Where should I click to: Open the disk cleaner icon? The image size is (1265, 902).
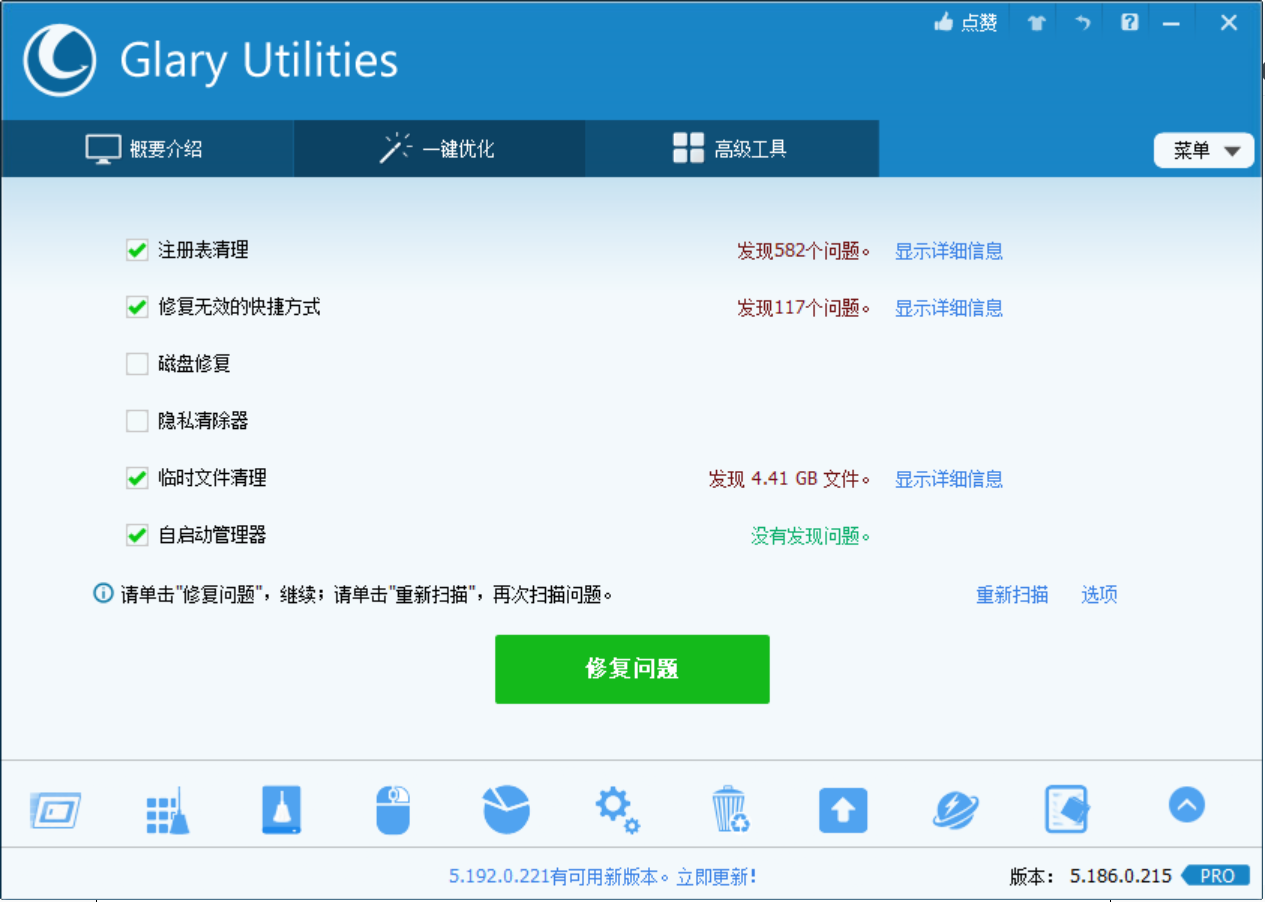[x=282, y=809]
